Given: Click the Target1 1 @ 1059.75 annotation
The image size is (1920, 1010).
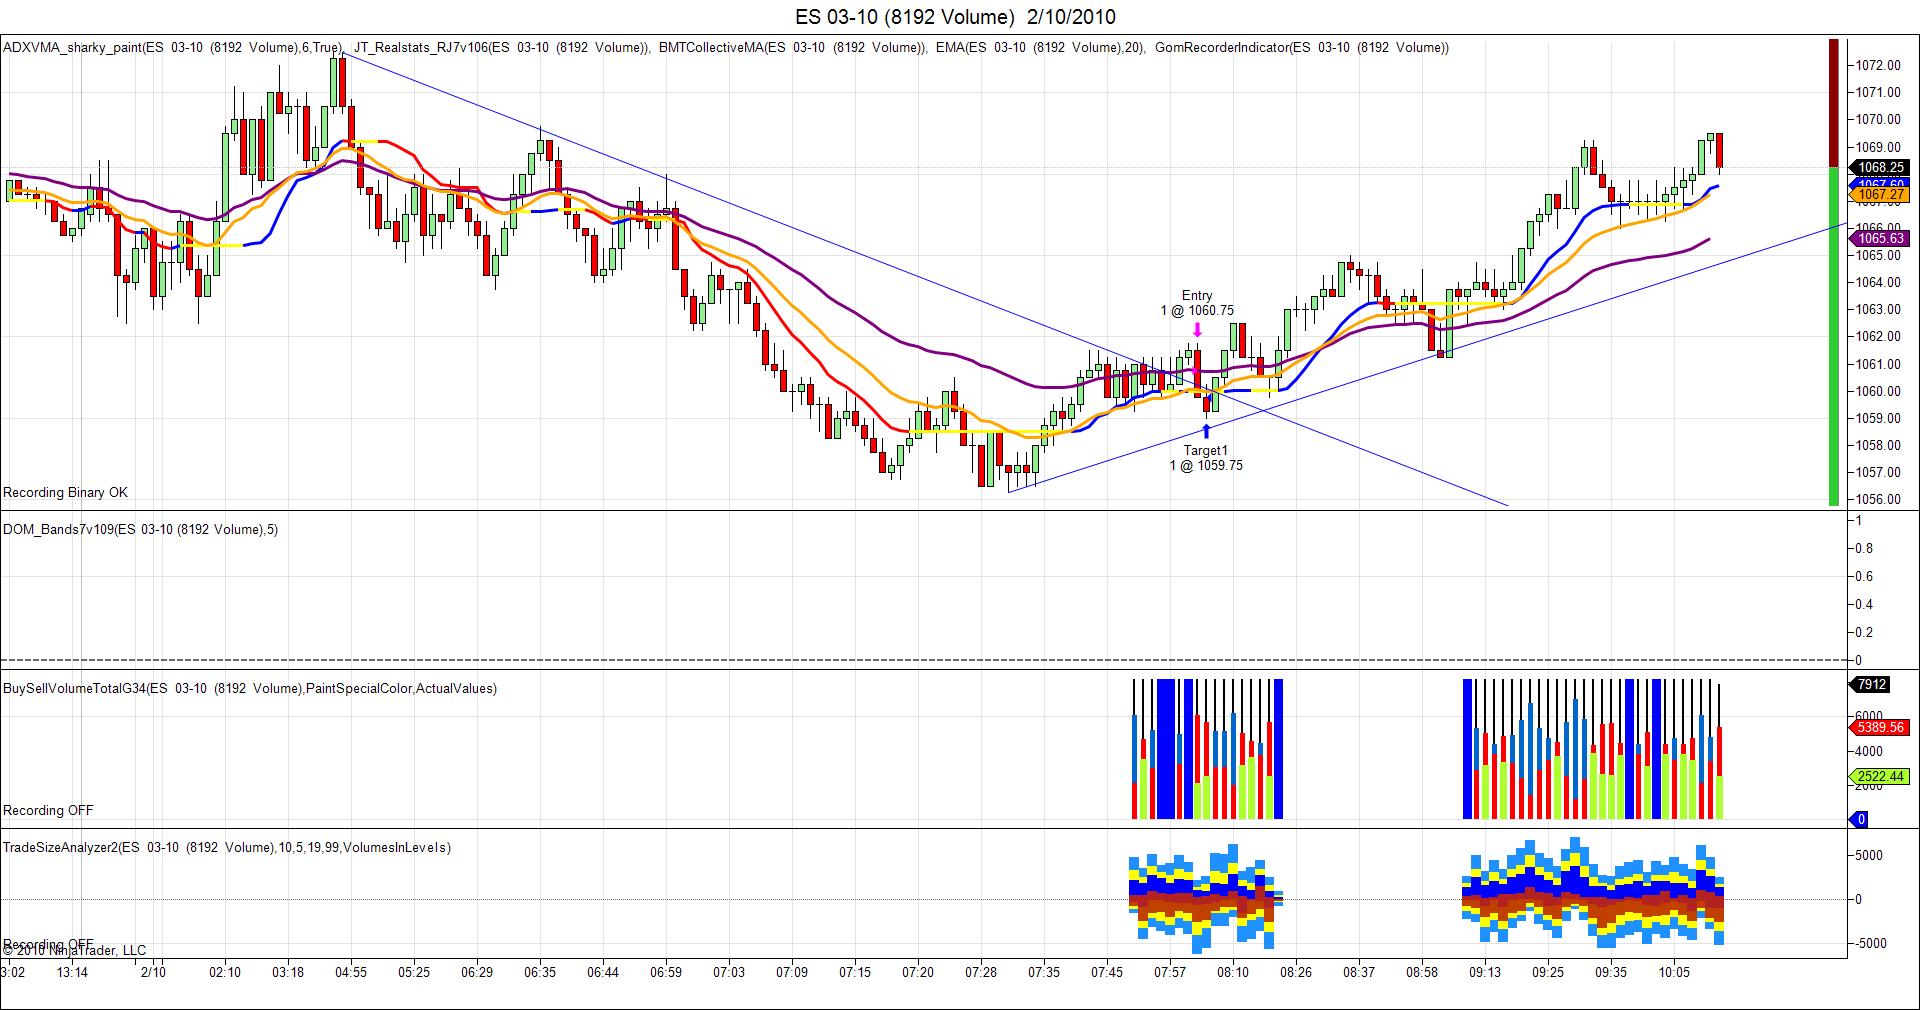Looking at the screenshot, I should (x=1206, y=458).
